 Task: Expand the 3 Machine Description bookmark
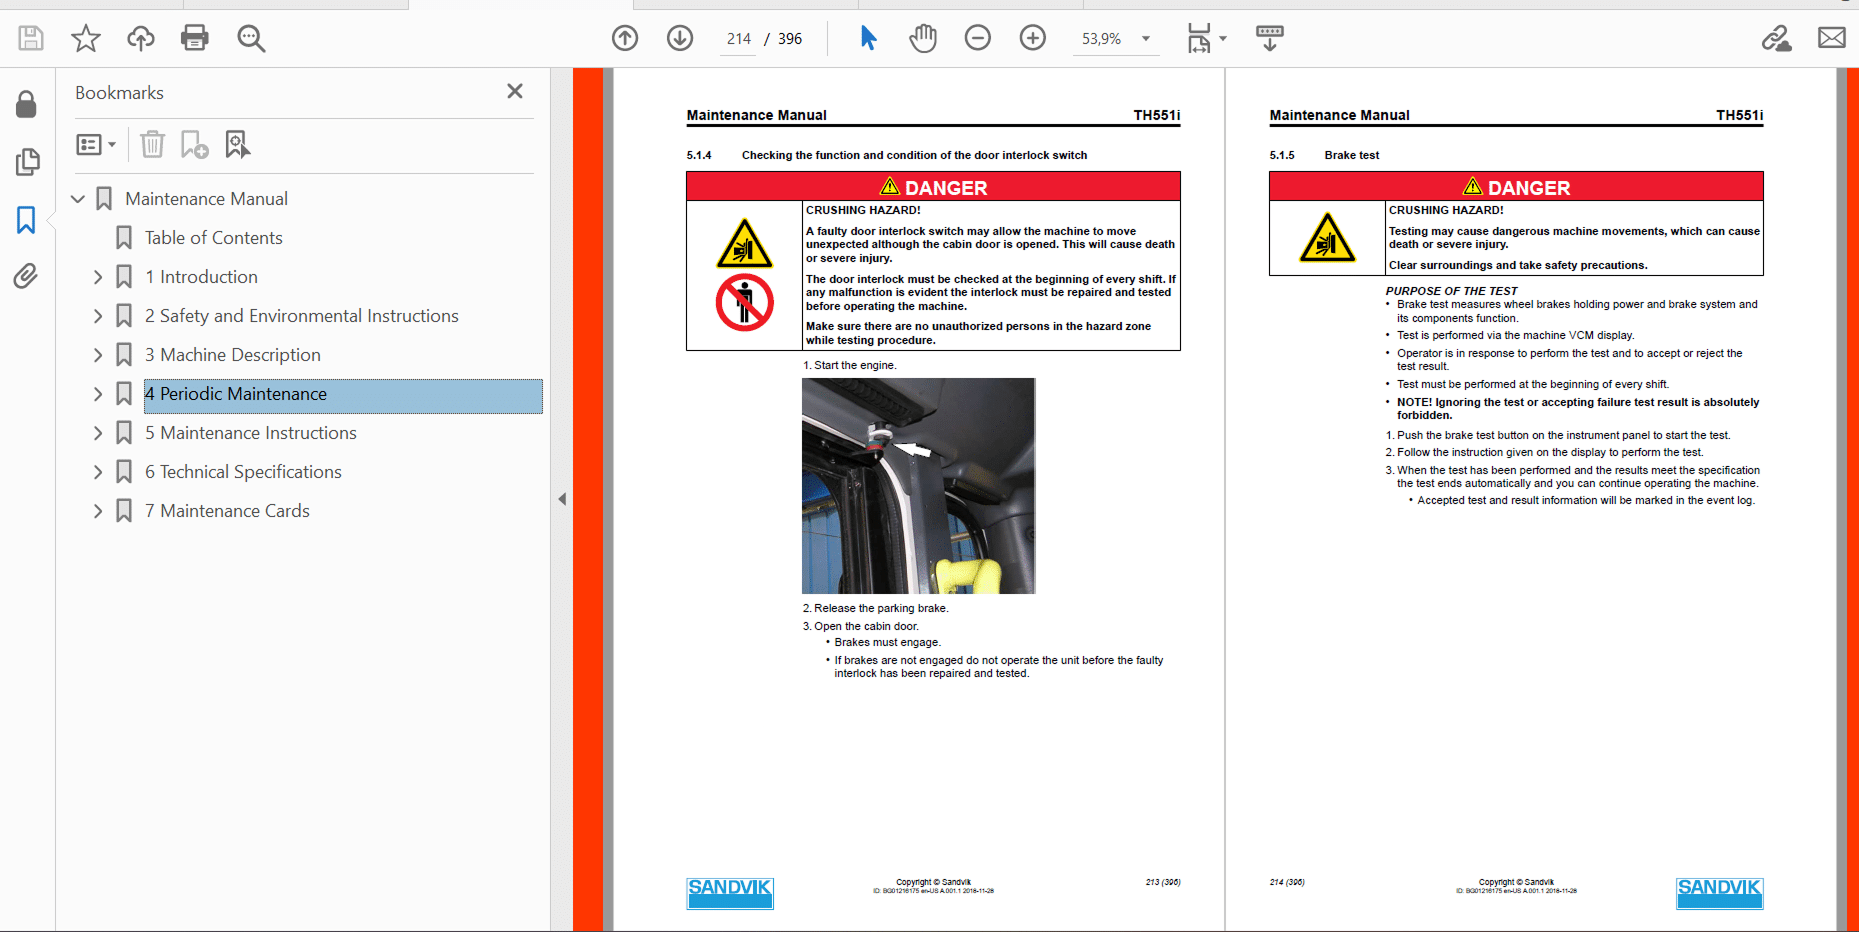pos(98,355)
